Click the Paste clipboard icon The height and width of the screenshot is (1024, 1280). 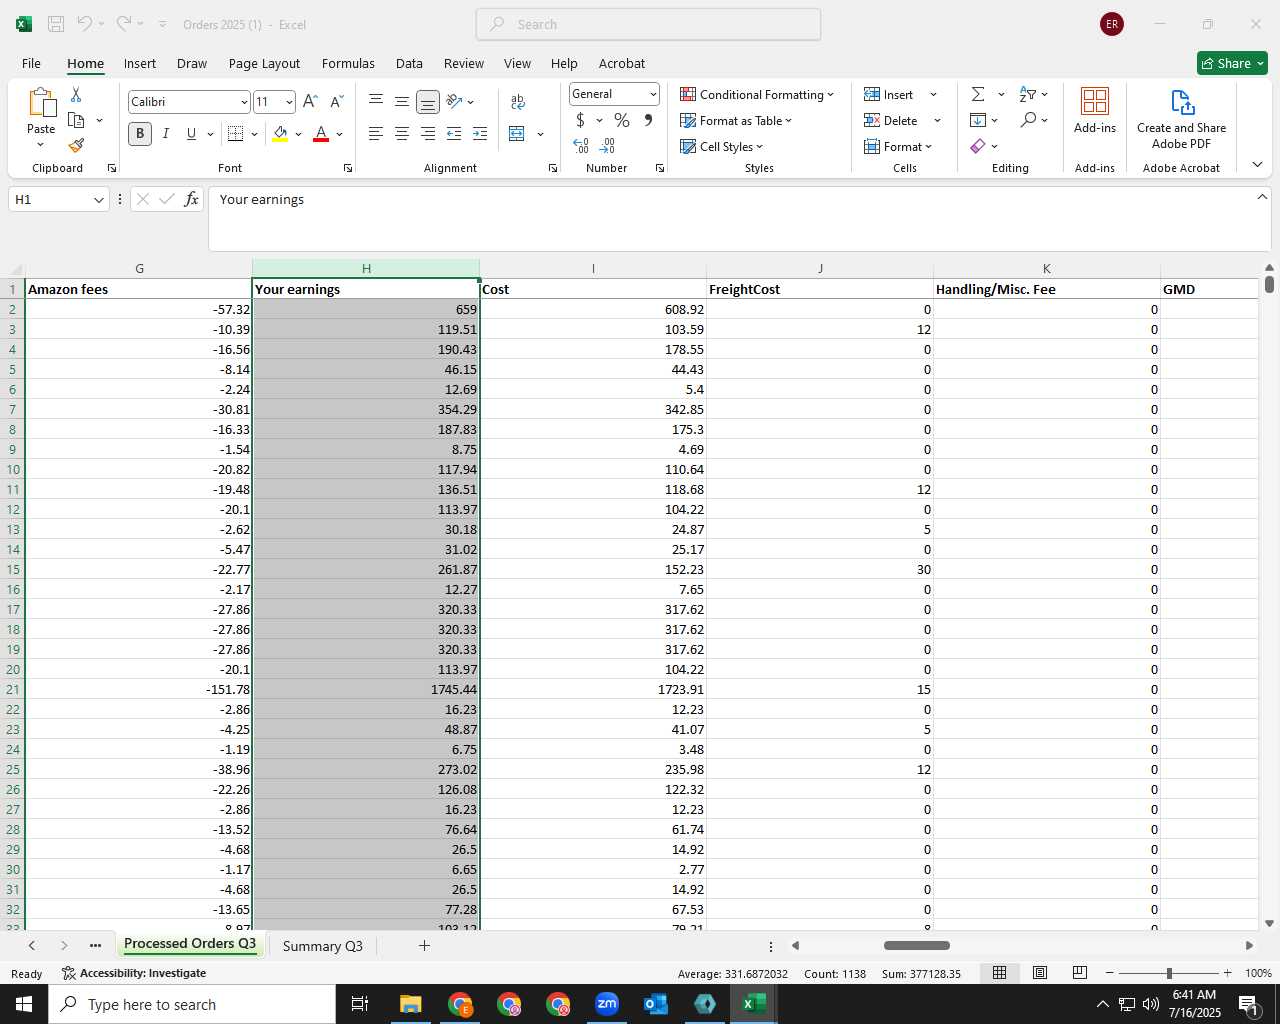tap(41, 103)
